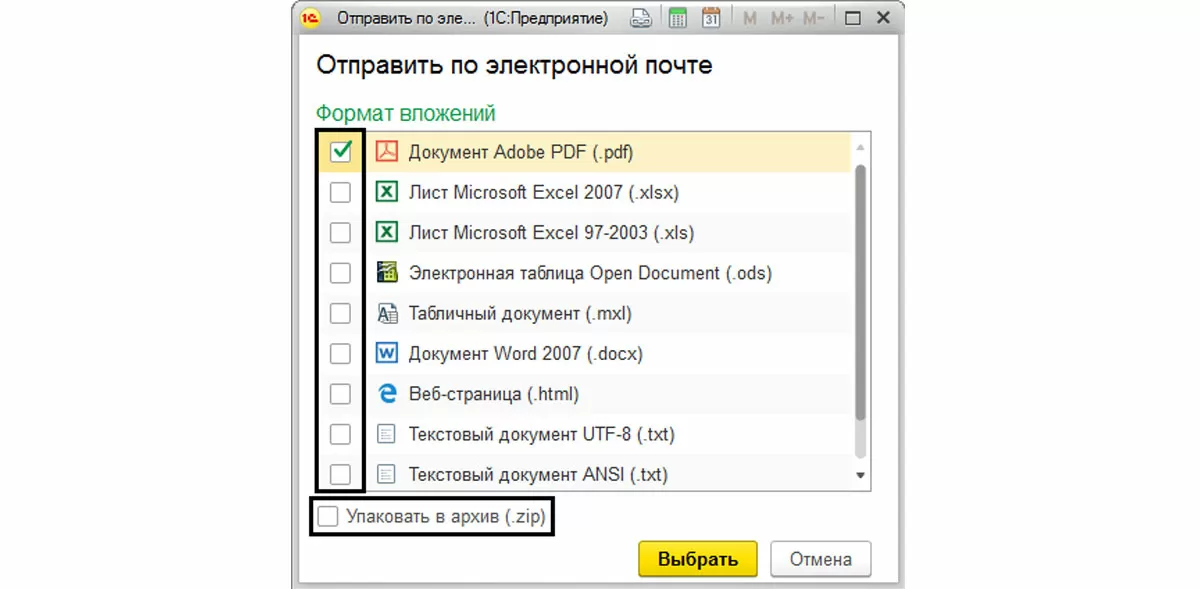1200x589 pixels.
Task: Click the Отмена button
Action: click(820, 559)
